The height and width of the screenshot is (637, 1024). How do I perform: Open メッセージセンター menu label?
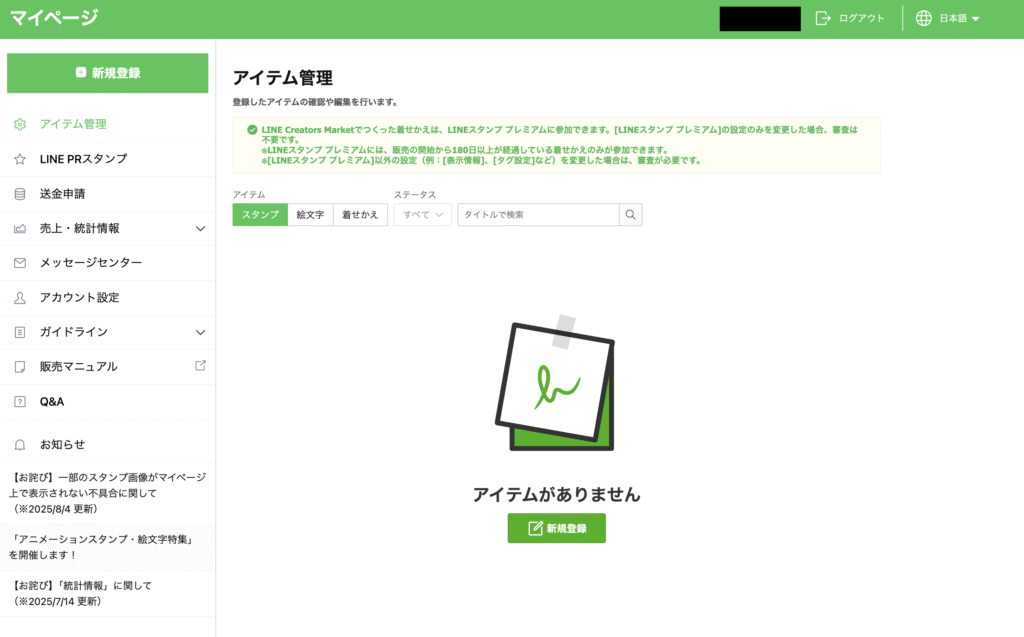(x=91, y=263)
